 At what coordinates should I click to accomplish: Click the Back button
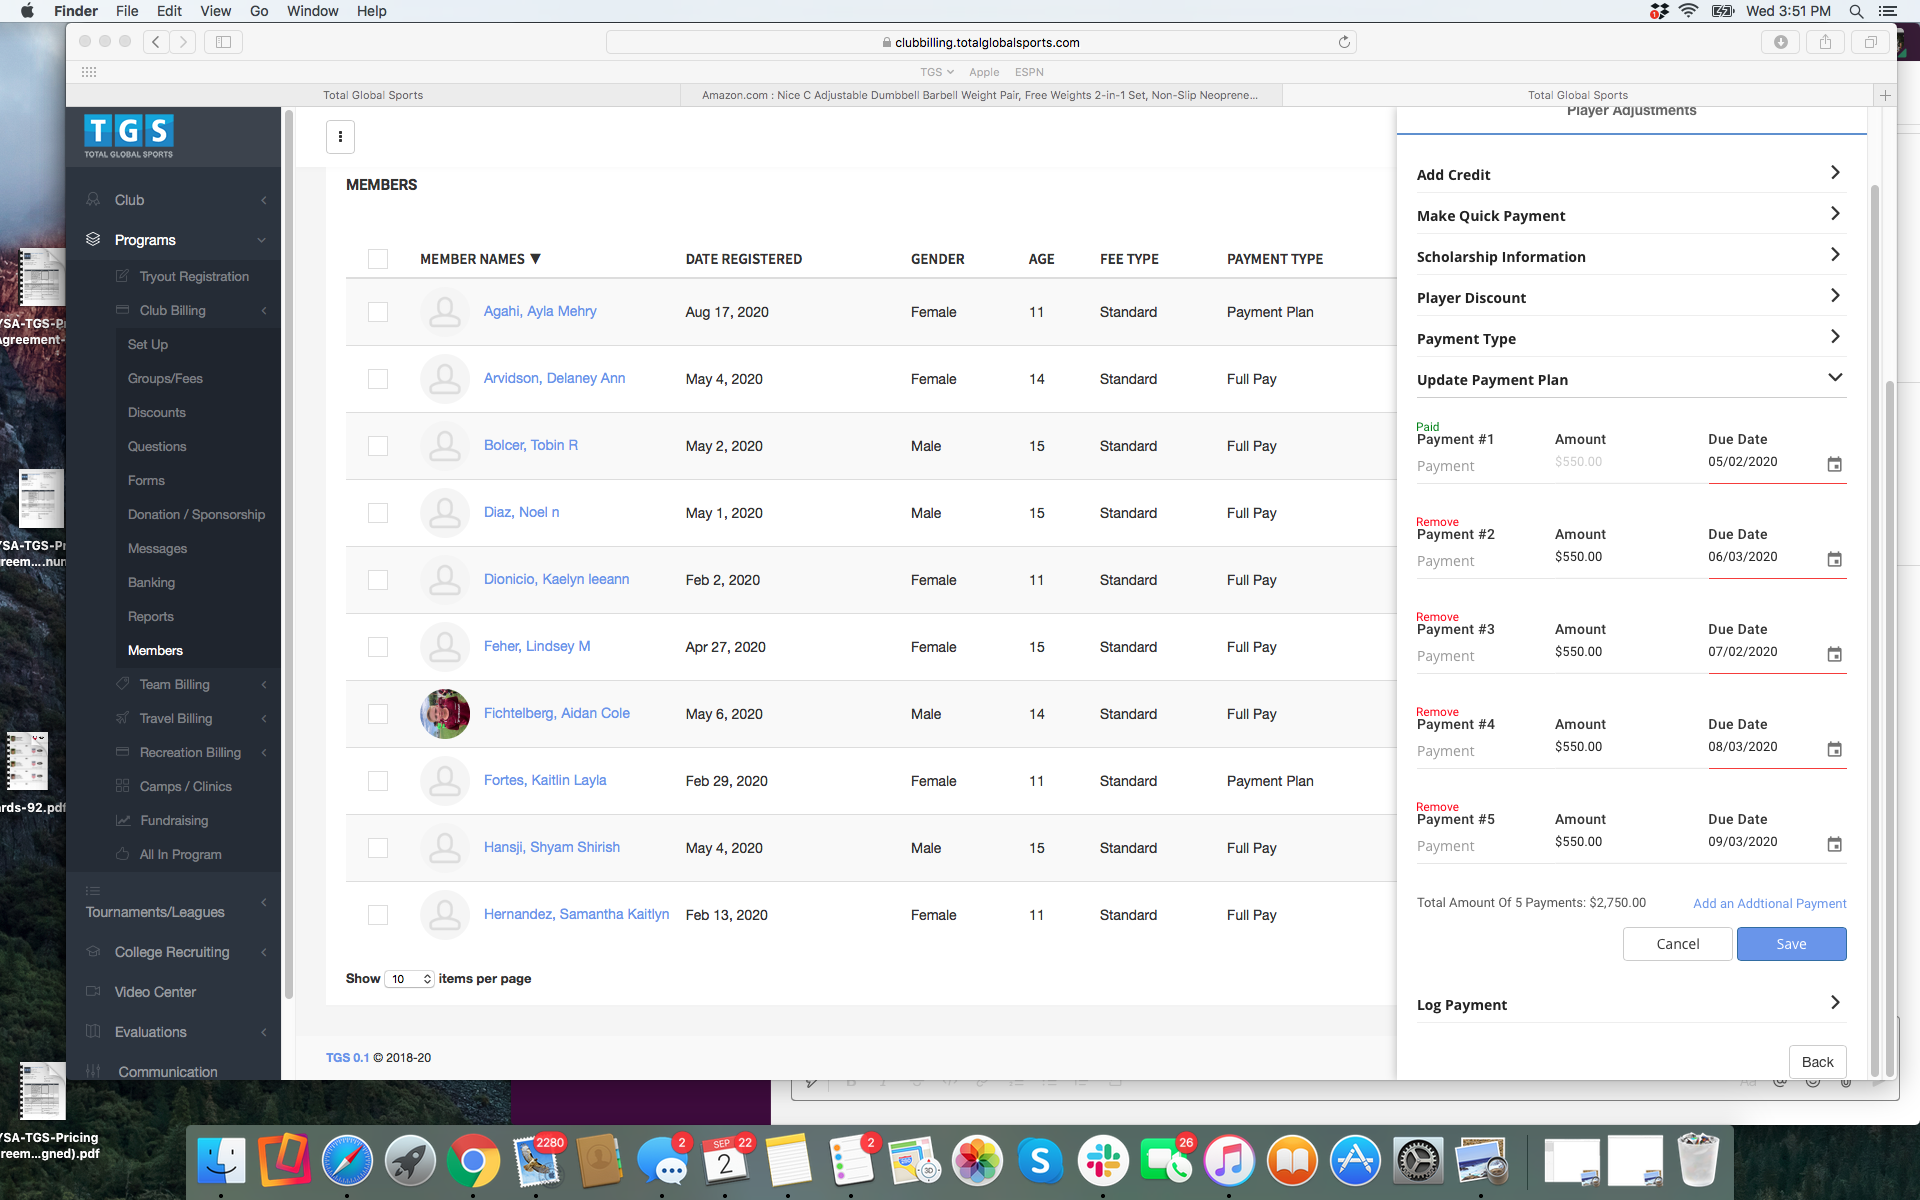pyautogui.click(x=1817, y=1062)
